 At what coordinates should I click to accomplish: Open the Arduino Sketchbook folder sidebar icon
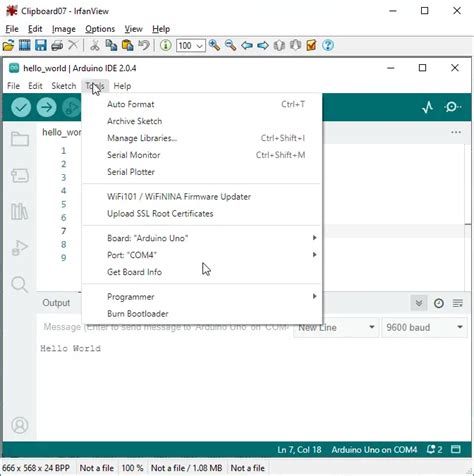pyautogui.click(x=20, y=139)
